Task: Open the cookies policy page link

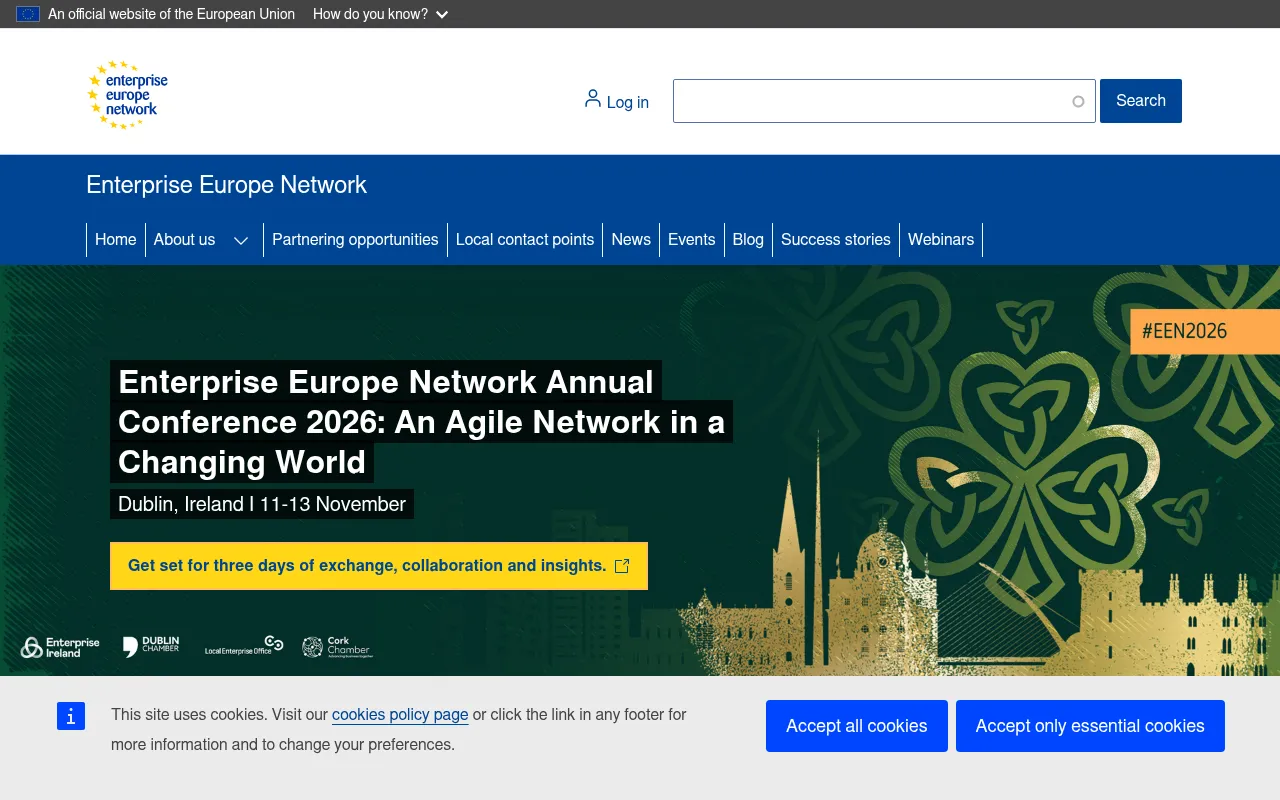Action: pos(400,714)
